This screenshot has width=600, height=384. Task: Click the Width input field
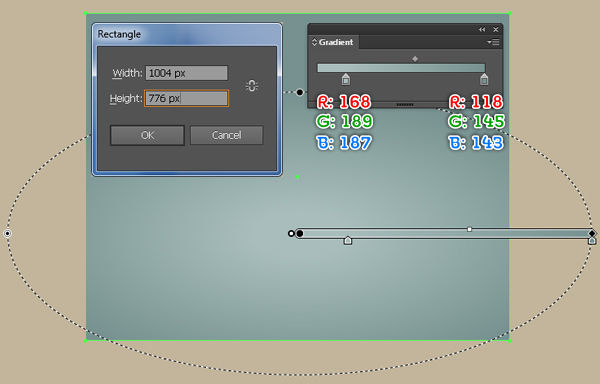(x=186, y=73)
